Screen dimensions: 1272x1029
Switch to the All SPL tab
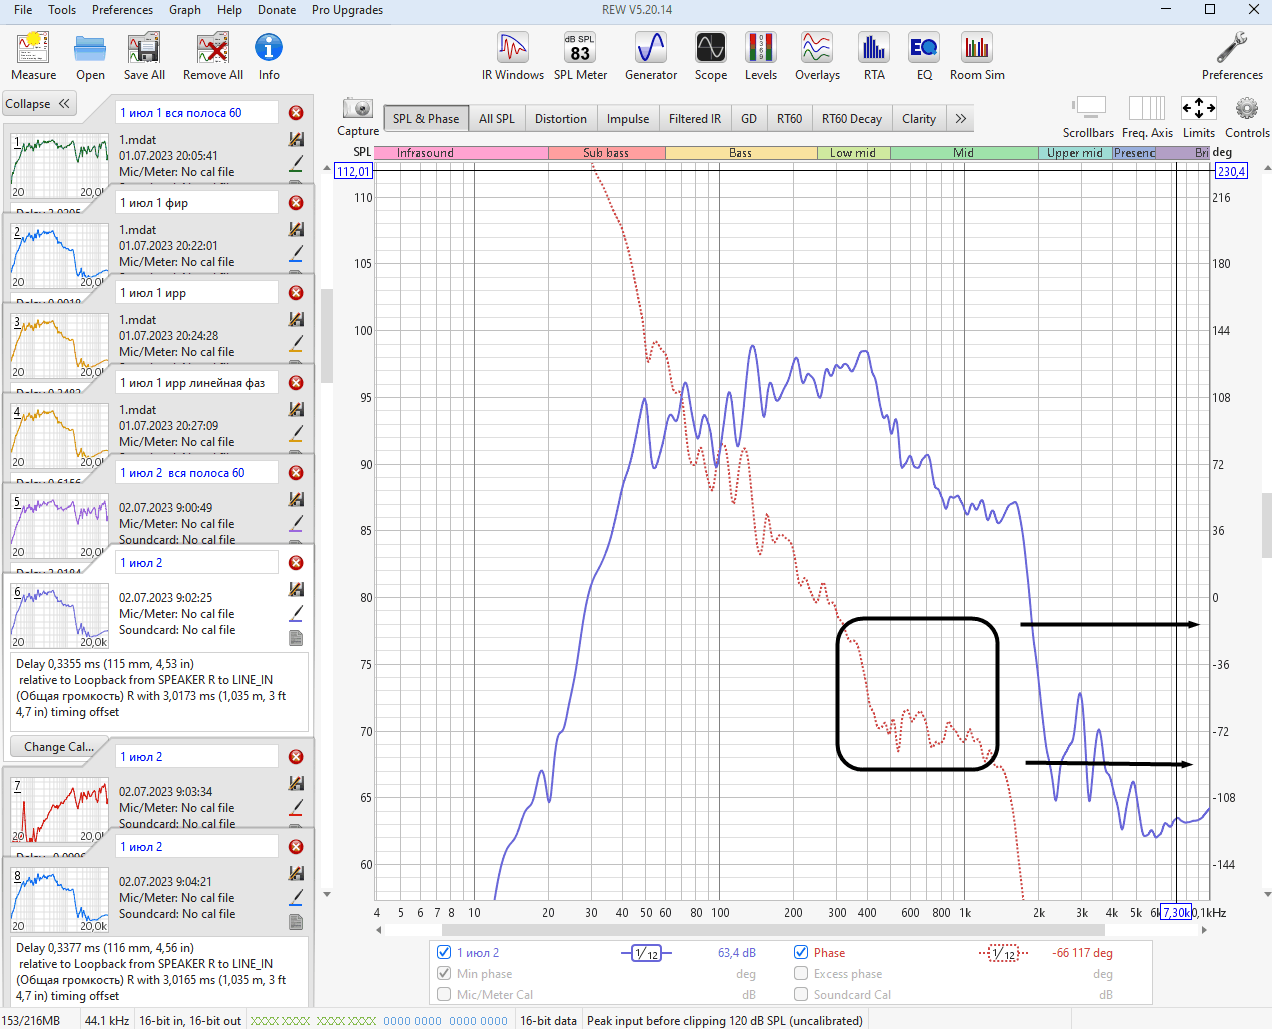(497, 118)
